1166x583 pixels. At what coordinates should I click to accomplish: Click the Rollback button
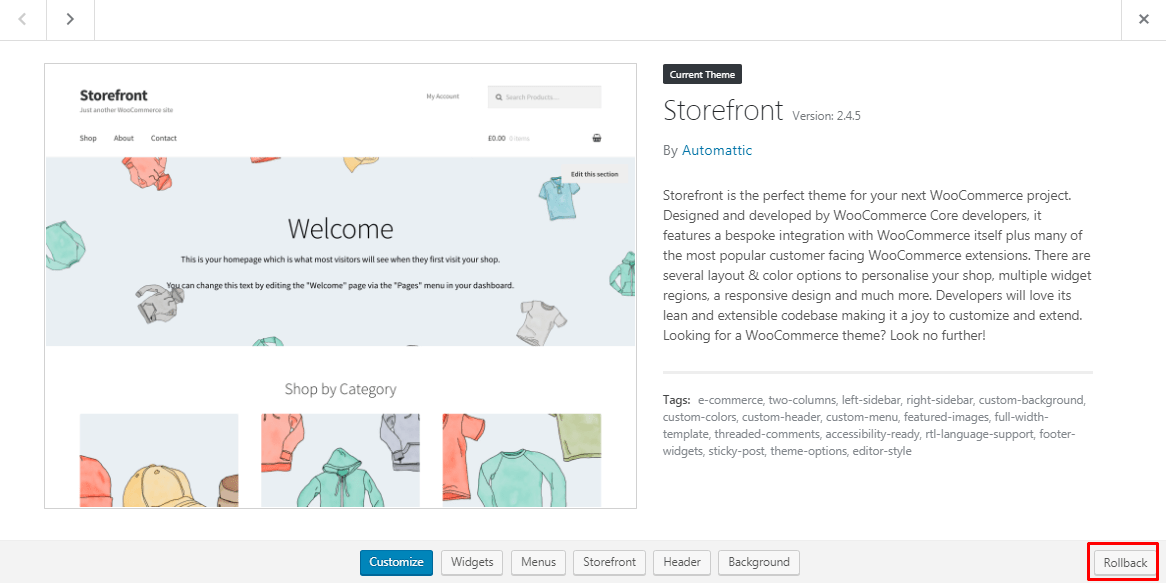click(x=1124, y=563)
